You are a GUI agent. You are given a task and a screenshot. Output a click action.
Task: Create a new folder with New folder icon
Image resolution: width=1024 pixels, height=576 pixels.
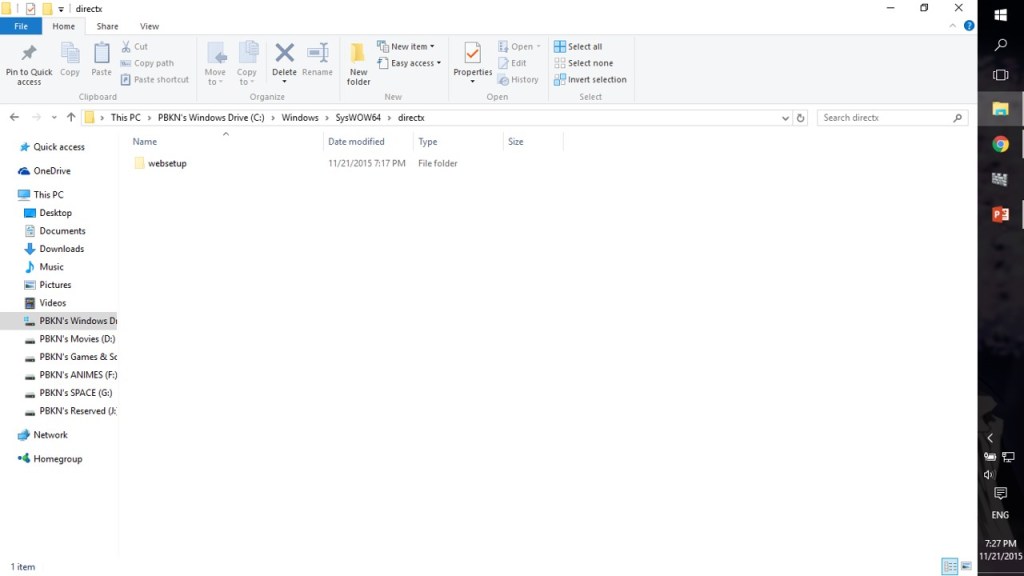pyautogui.click(x=358, y=55)
